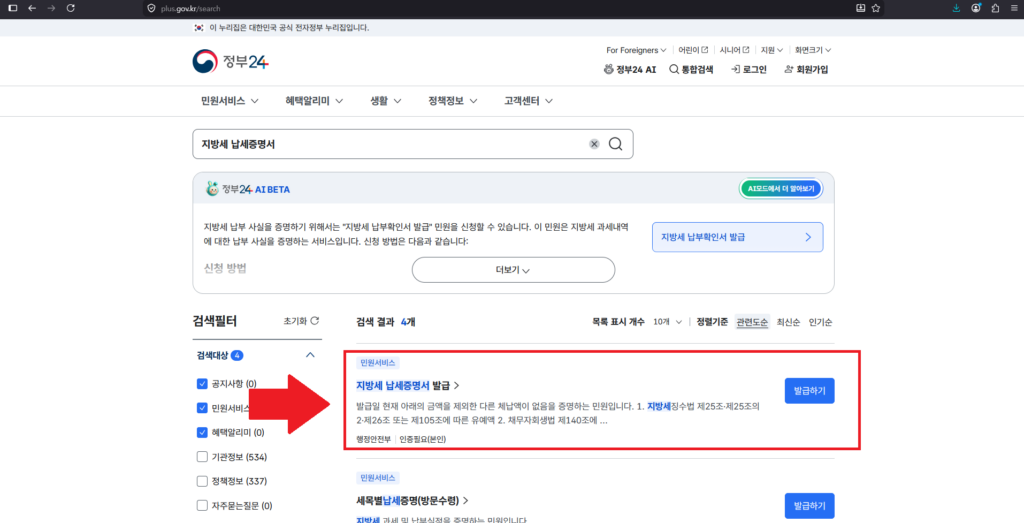The height and width of the screenshot is (523, 1024).
Task: Bookmark this page with star icon
Action: (x=876, y=8)
